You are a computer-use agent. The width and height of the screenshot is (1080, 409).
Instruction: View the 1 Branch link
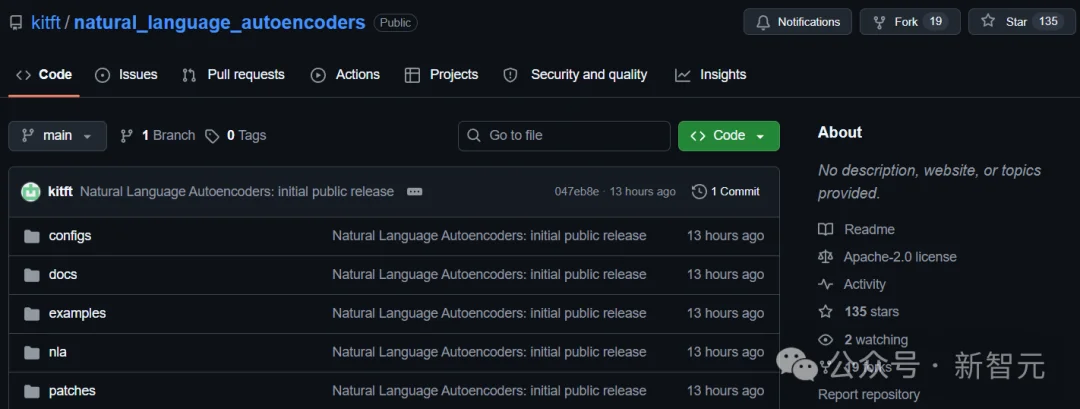pos(158,136)
